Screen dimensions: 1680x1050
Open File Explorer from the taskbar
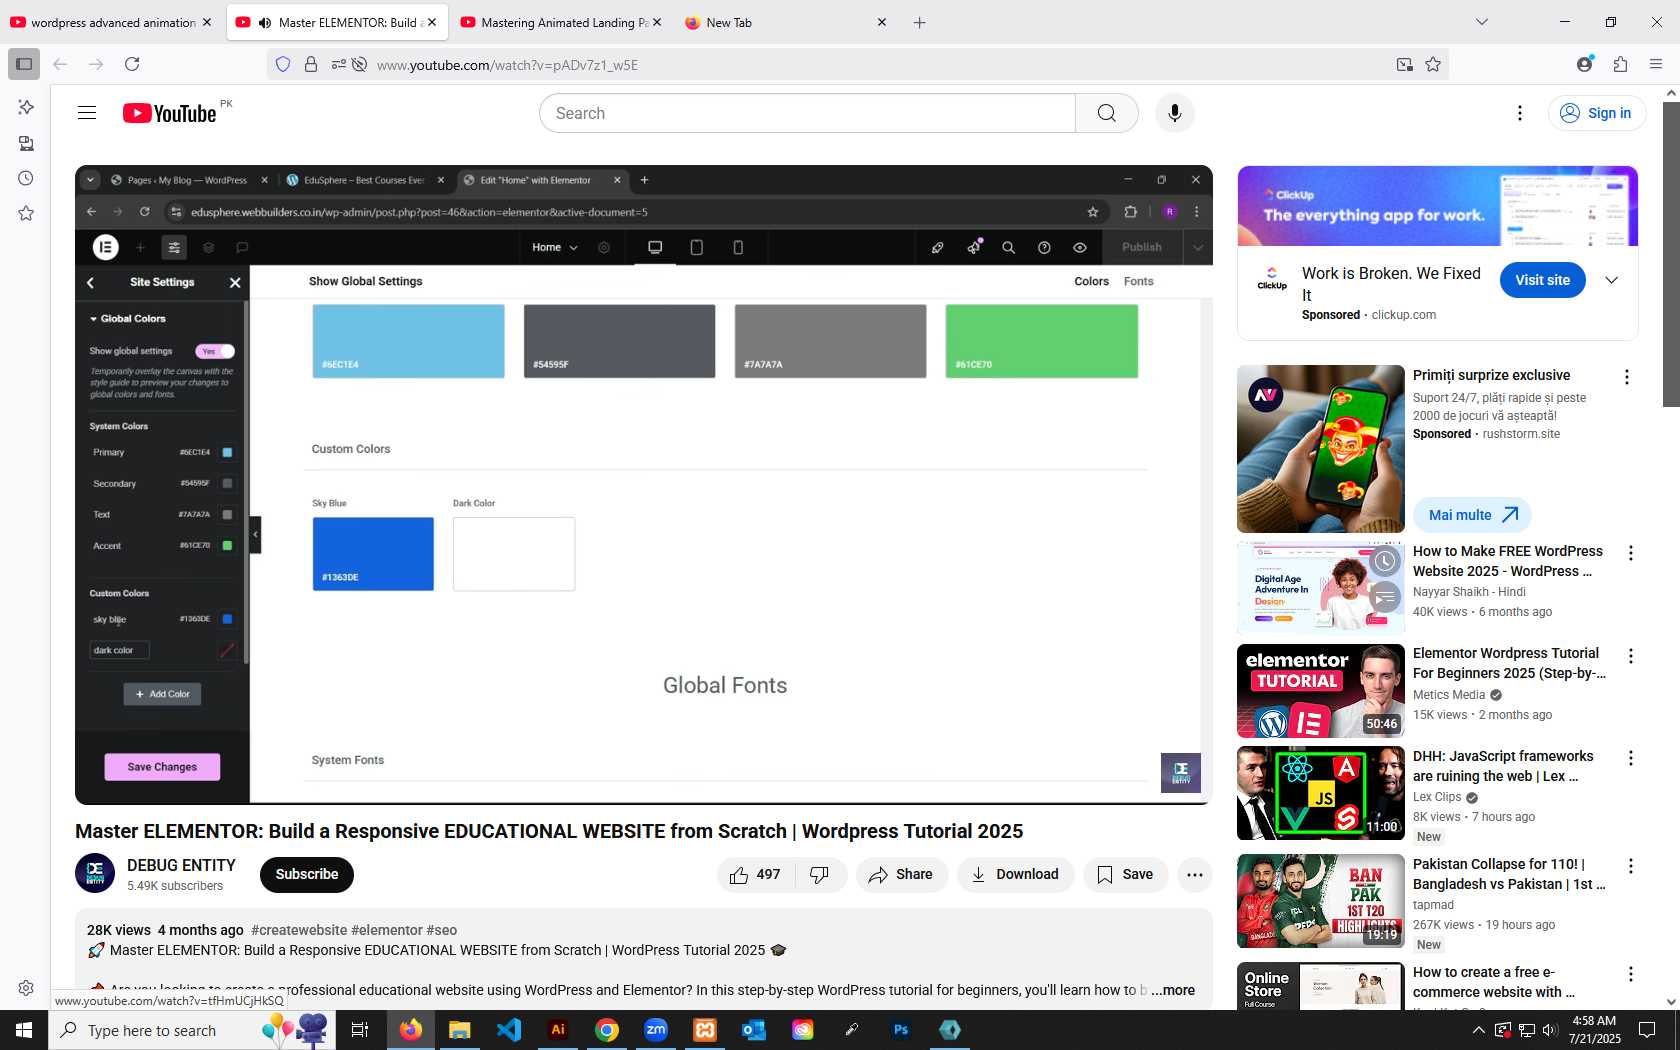pos(459,1029)
